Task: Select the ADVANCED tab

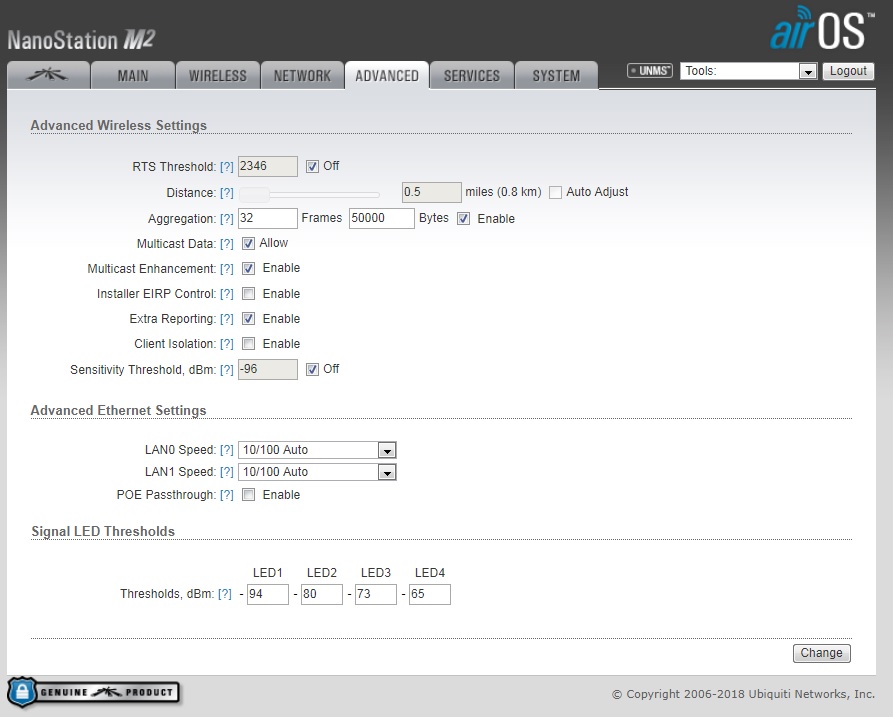Action: 387,76
